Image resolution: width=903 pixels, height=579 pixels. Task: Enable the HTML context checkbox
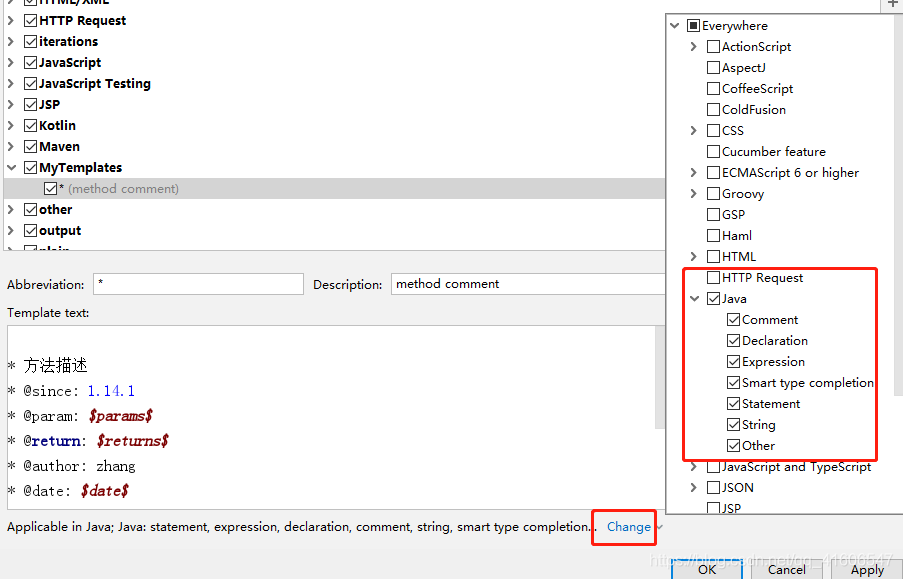click(x=713, y=257)
